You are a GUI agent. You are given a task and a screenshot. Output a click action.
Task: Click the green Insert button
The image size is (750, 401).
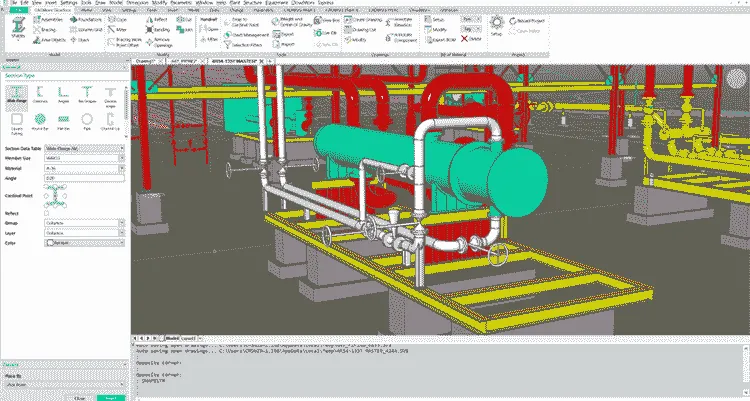tap(111, 398)
